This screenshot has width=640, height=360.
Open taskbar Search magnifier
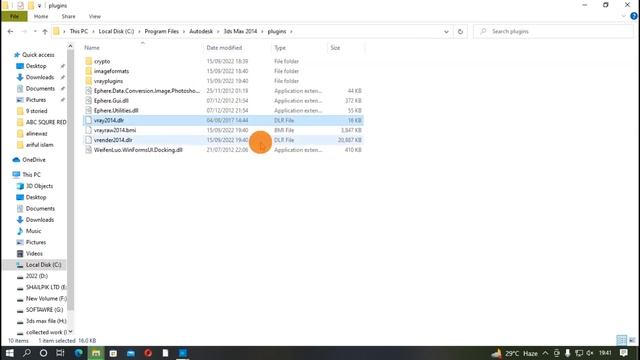pyautogui.click(x=27, y=353)
